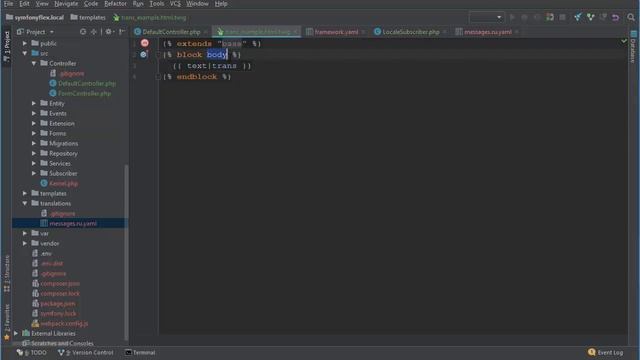This screenshot has width=640, height=360.
Task: Select Kernel.php in project tree
Action: click(x=63, y=183)
